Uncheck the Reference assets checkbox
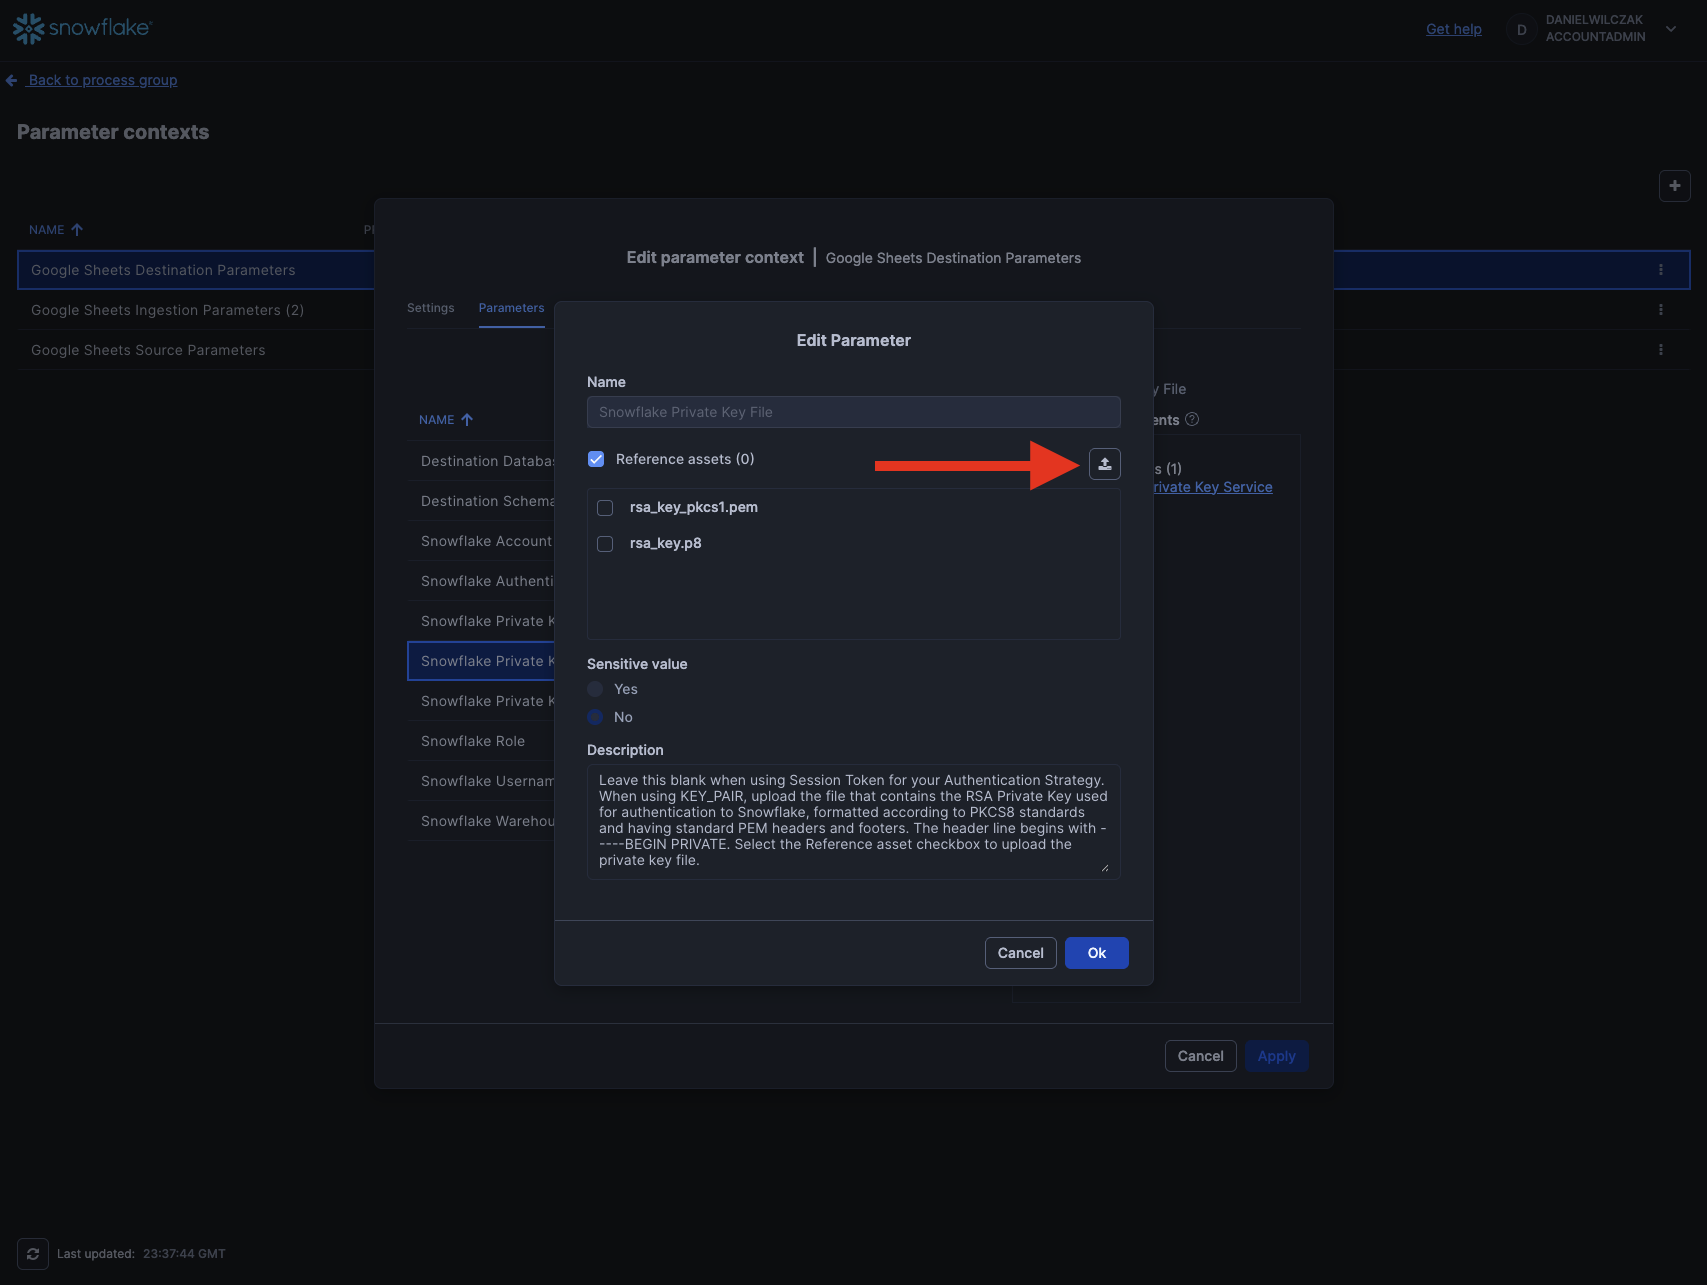The image size is (1707, 1285). pos(596,459)
